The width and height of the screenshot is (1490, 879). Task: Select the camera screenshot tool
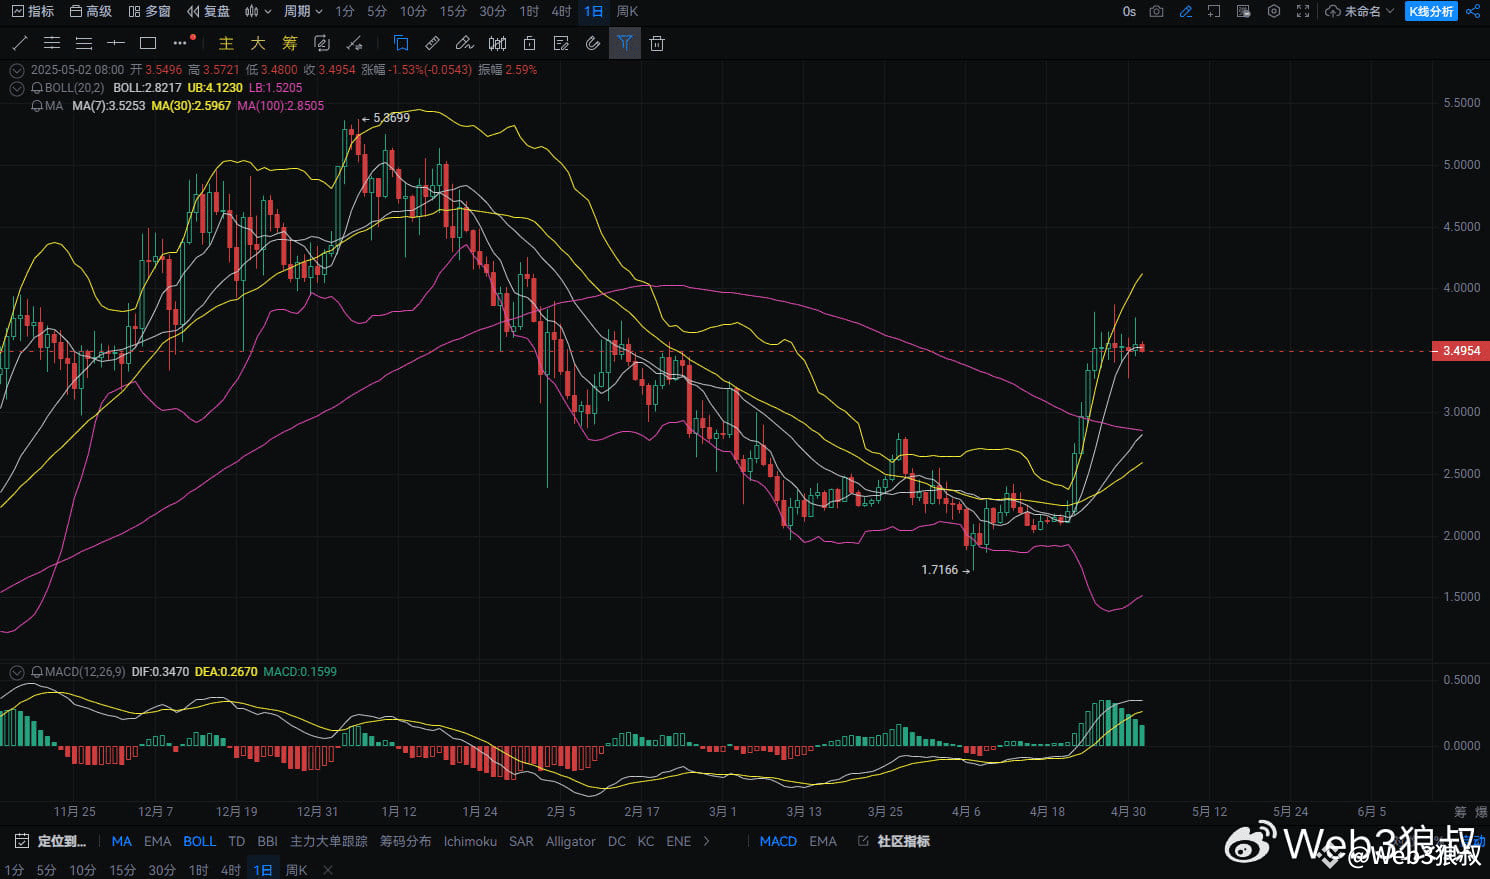pos(1156,11)
